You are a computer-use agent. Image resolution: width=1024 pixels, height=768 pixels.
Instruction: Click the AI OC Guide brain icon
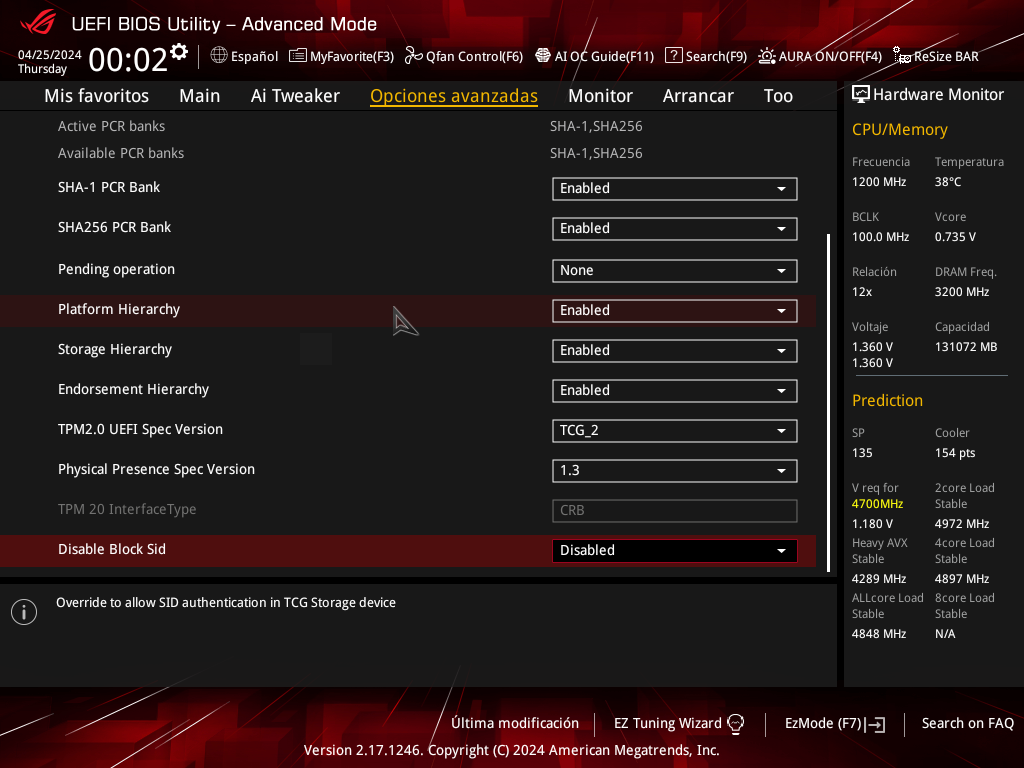543,56
